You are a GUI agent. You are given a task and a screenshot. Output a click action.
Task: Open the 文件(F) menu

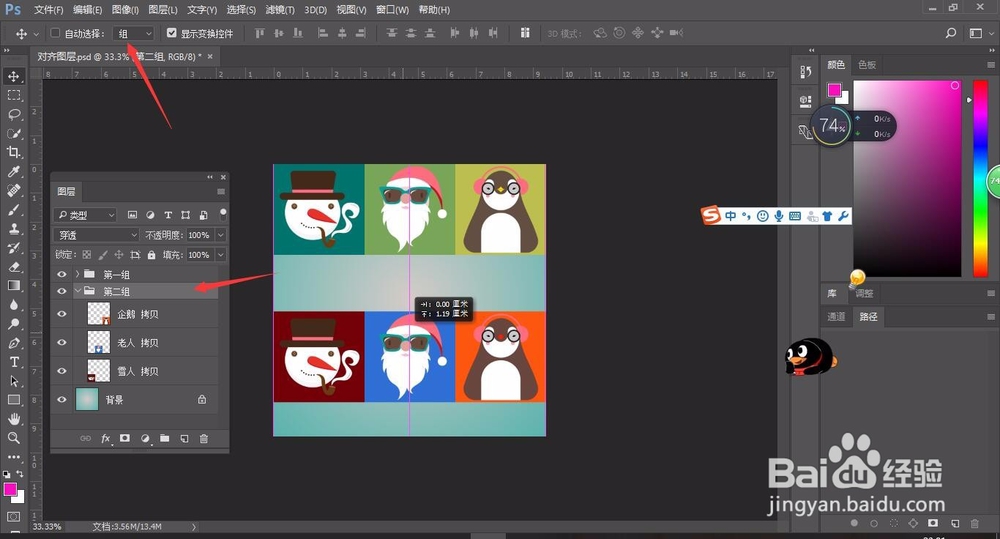(48, 10)
